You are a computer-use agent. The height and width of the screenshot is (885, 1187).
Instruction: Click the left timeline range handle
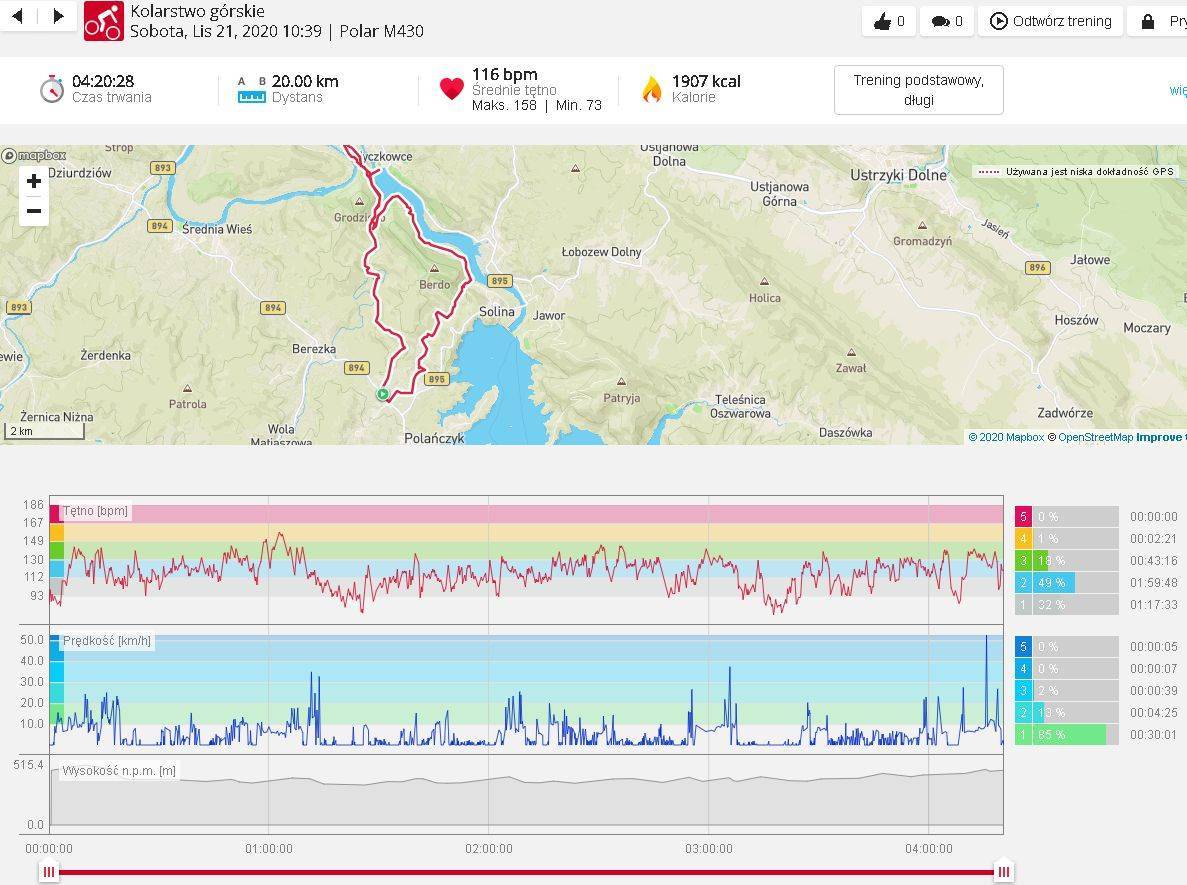click(x=49, y=872)
